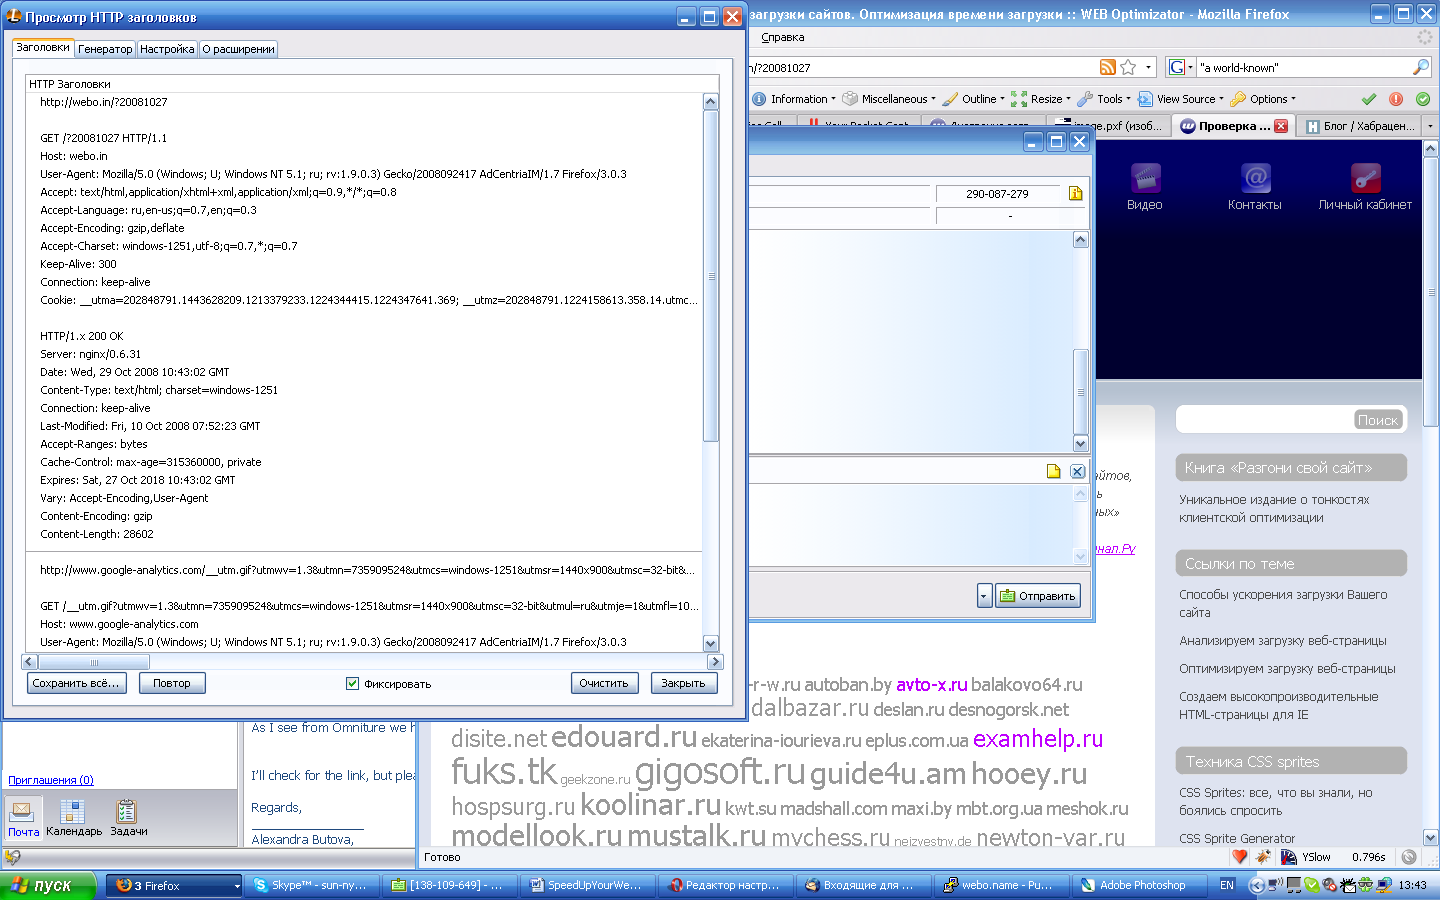Switch to the Блог / Хабрацен browser tab

(1358, 126)
